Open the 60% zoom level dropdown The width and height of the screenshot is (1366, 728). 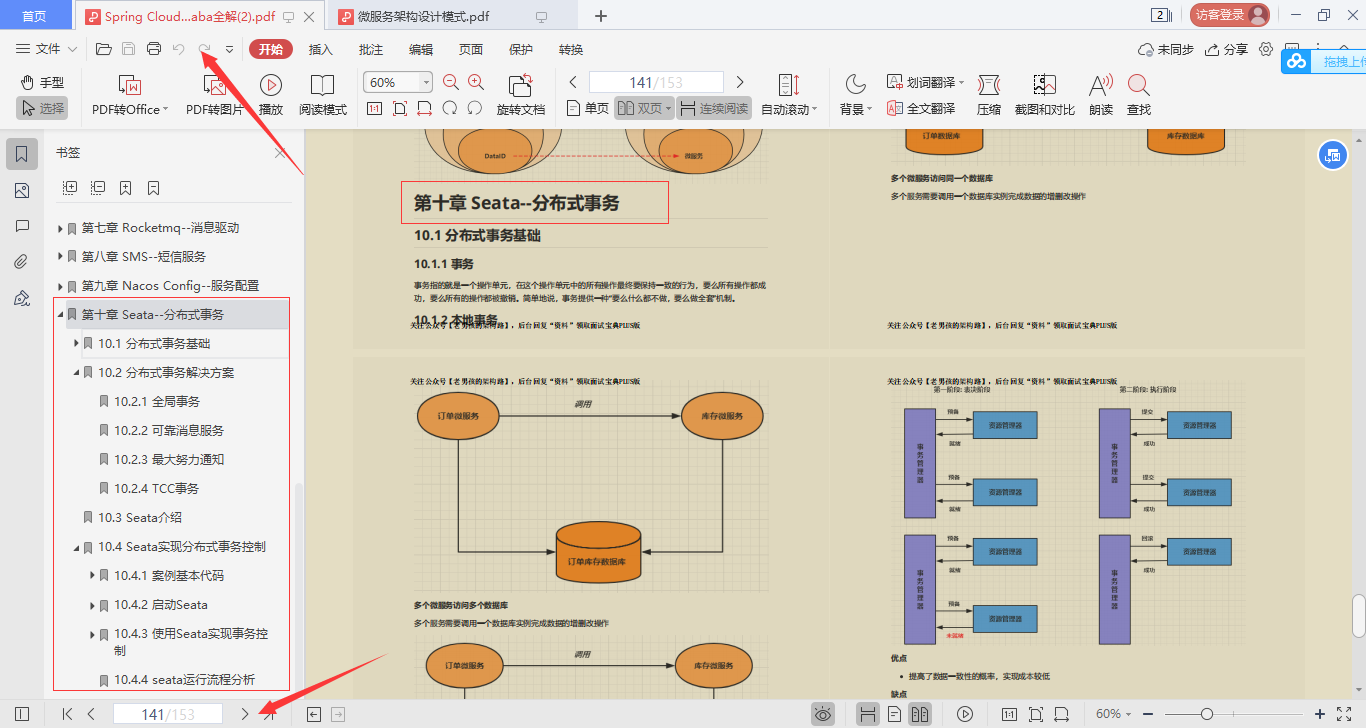[x=397, y=82]
